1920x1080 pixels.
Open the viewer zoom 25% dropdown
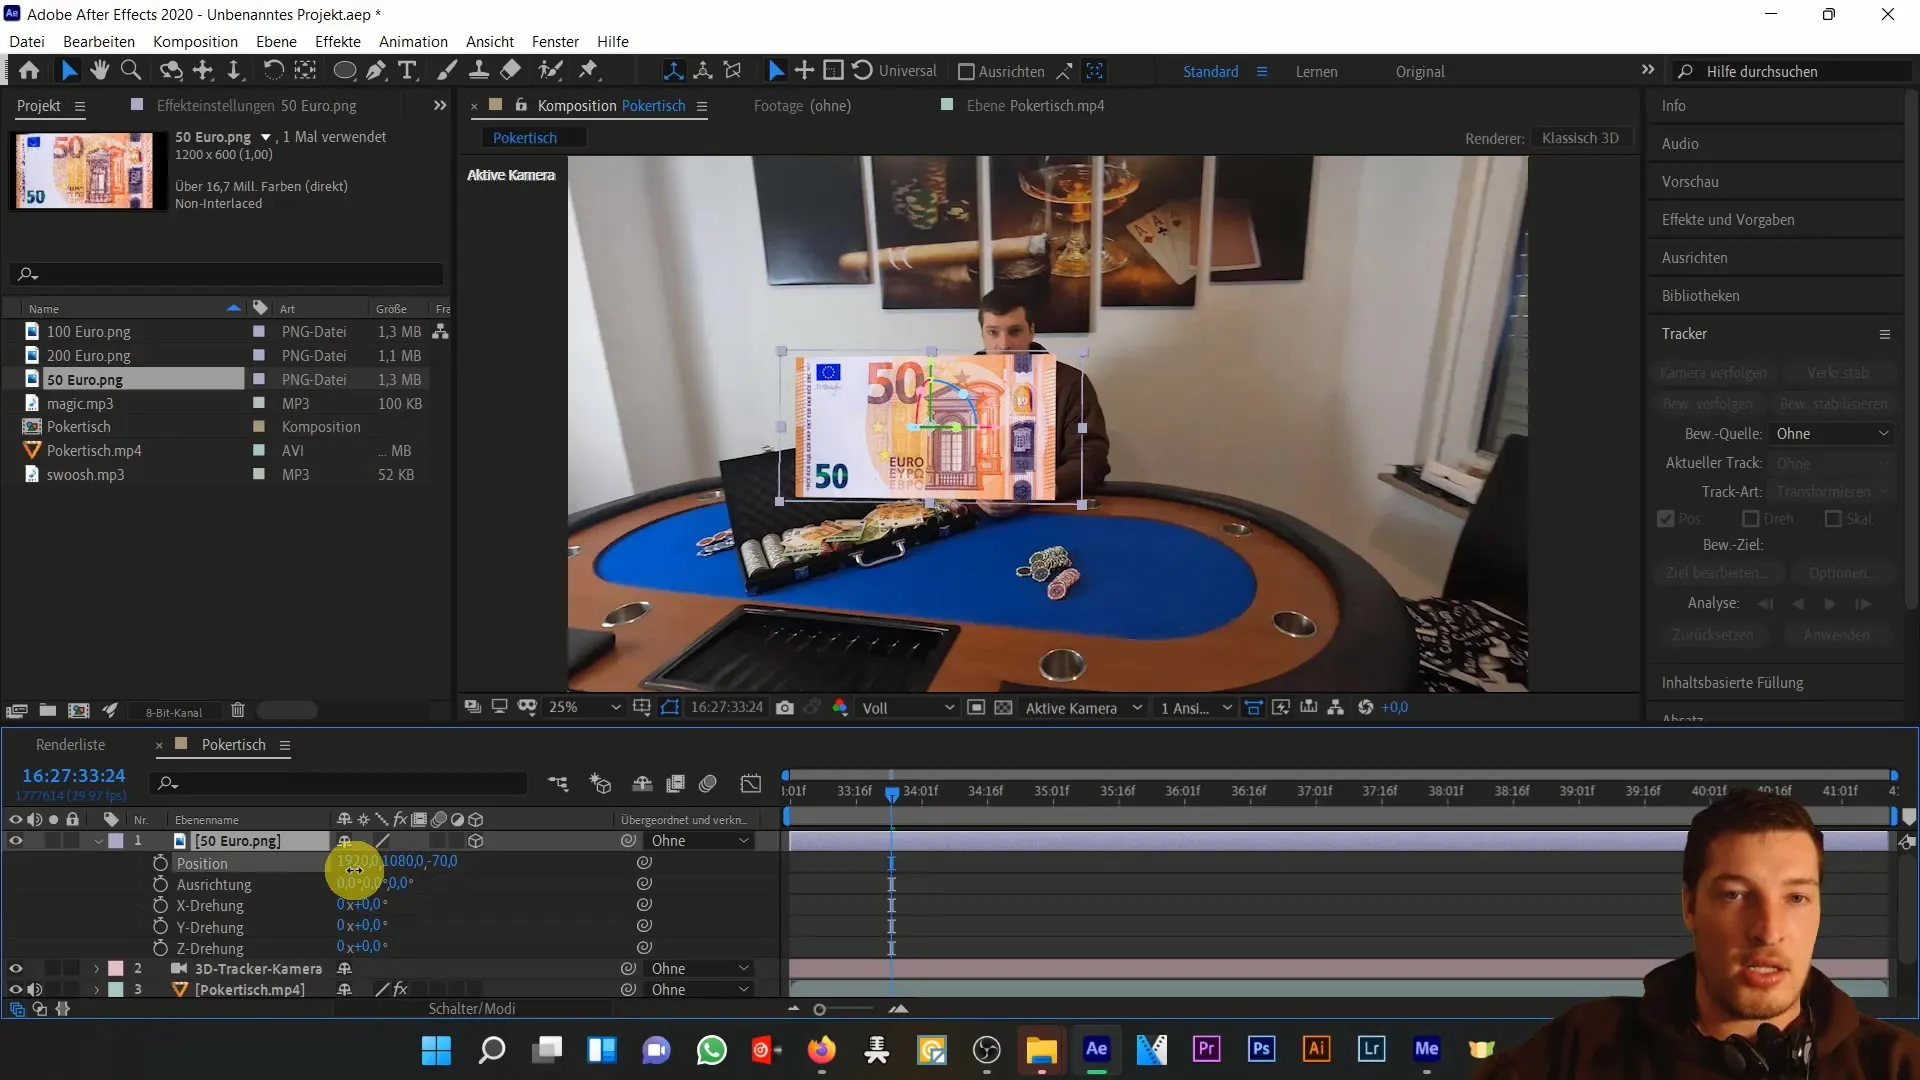(585, 708)
